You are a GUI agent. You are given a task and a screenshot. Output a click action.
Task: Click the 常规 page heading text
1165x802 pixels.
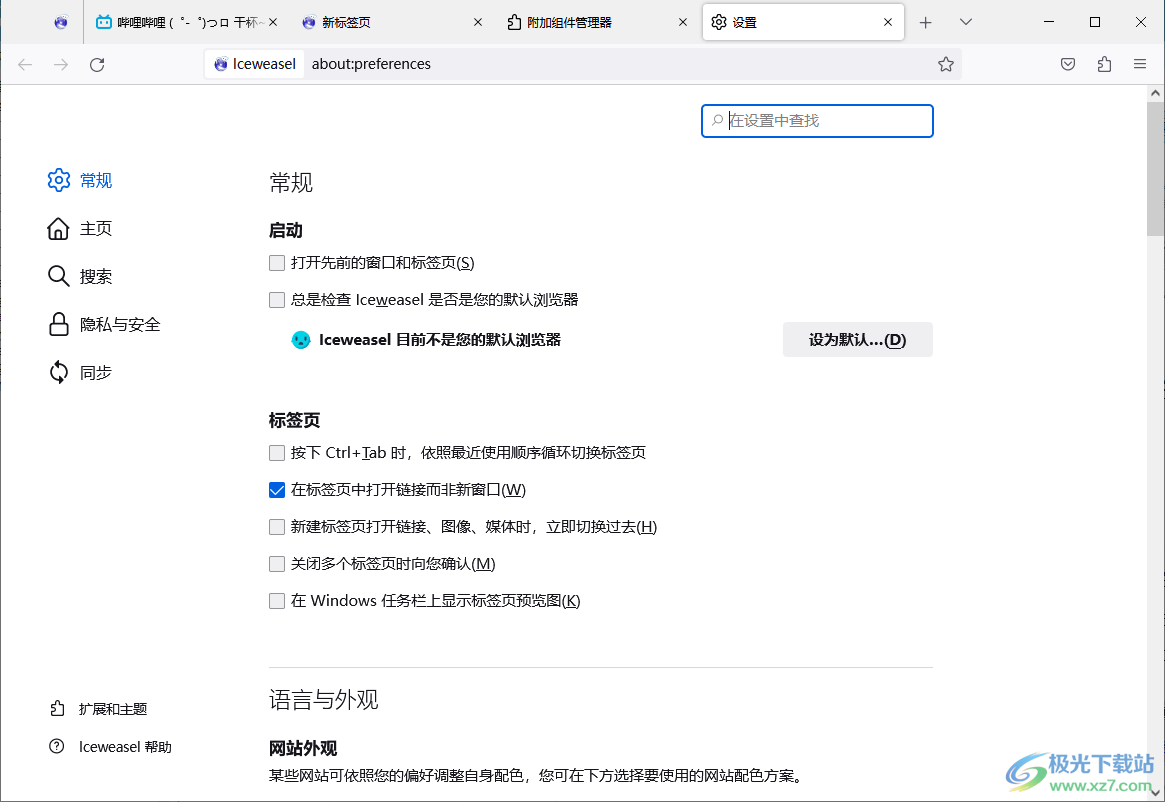291,182
